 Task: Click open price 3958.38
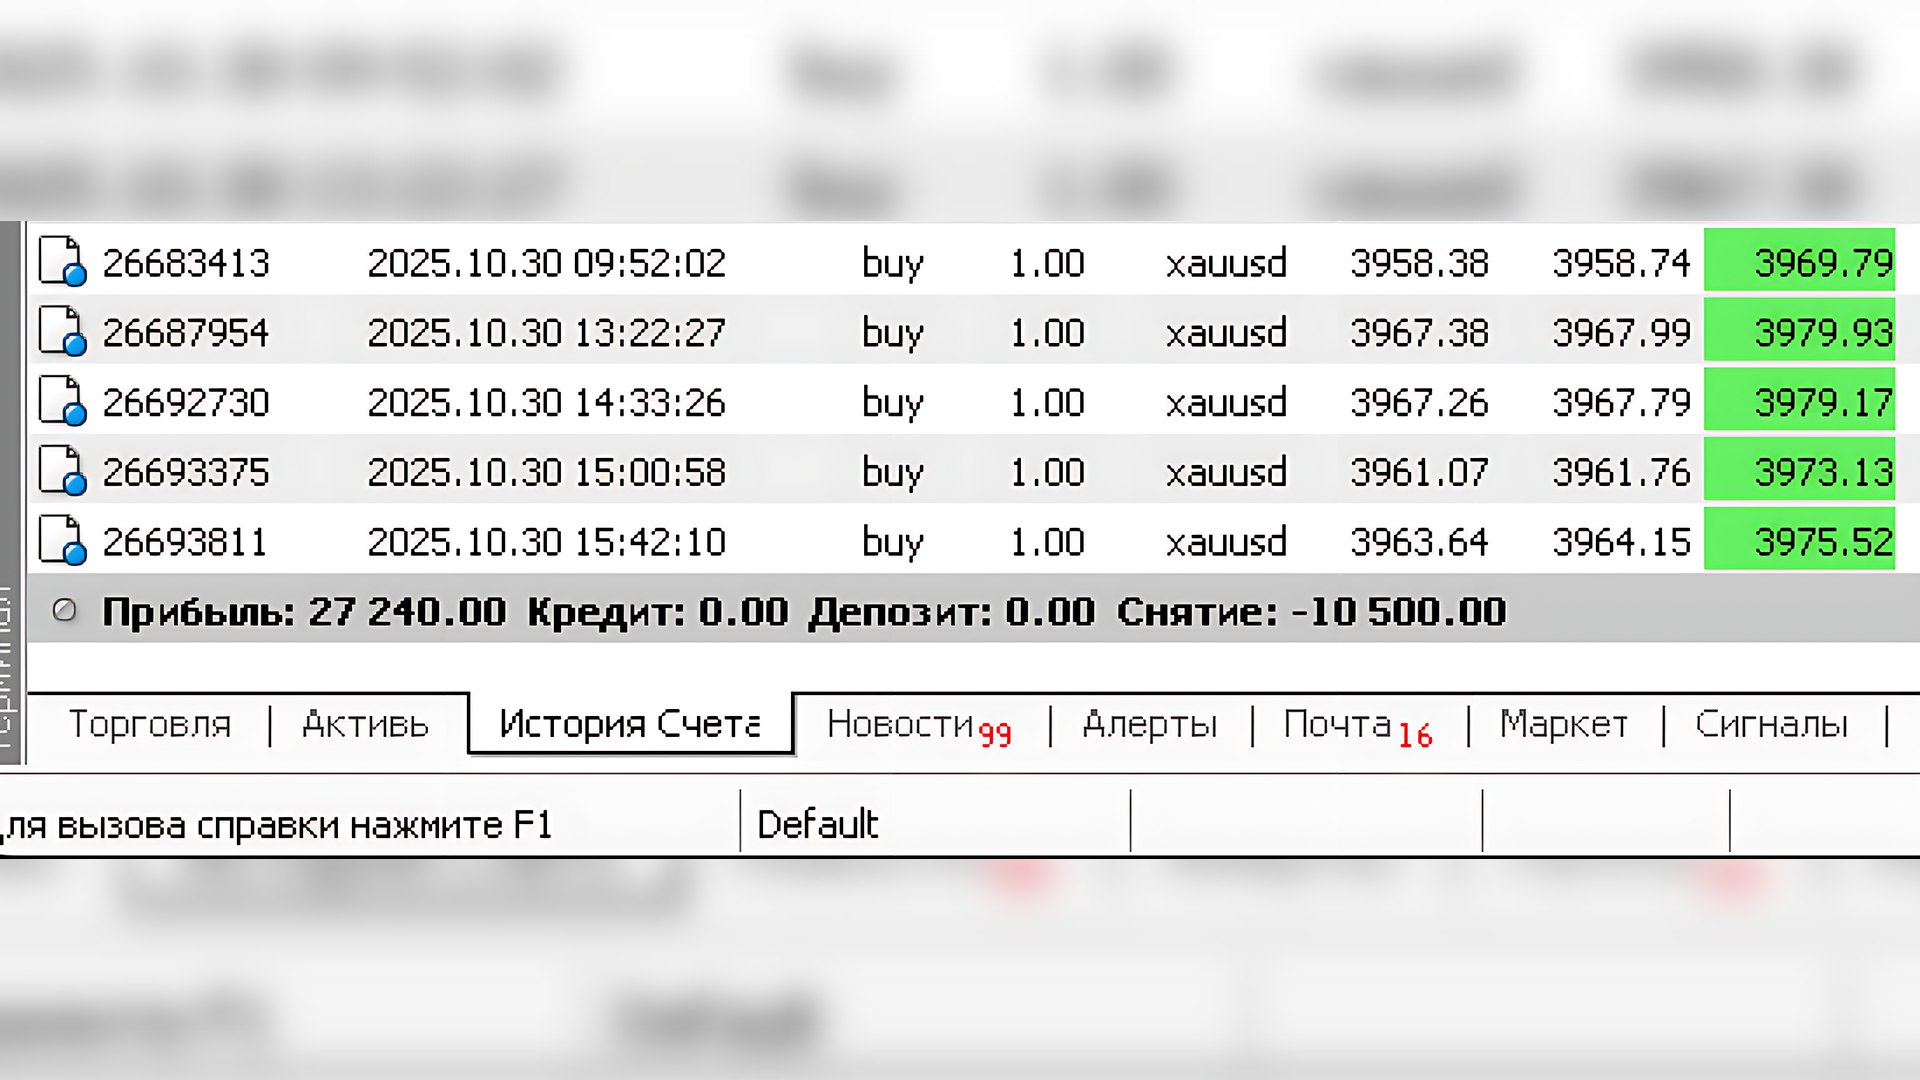point(1420,263)
